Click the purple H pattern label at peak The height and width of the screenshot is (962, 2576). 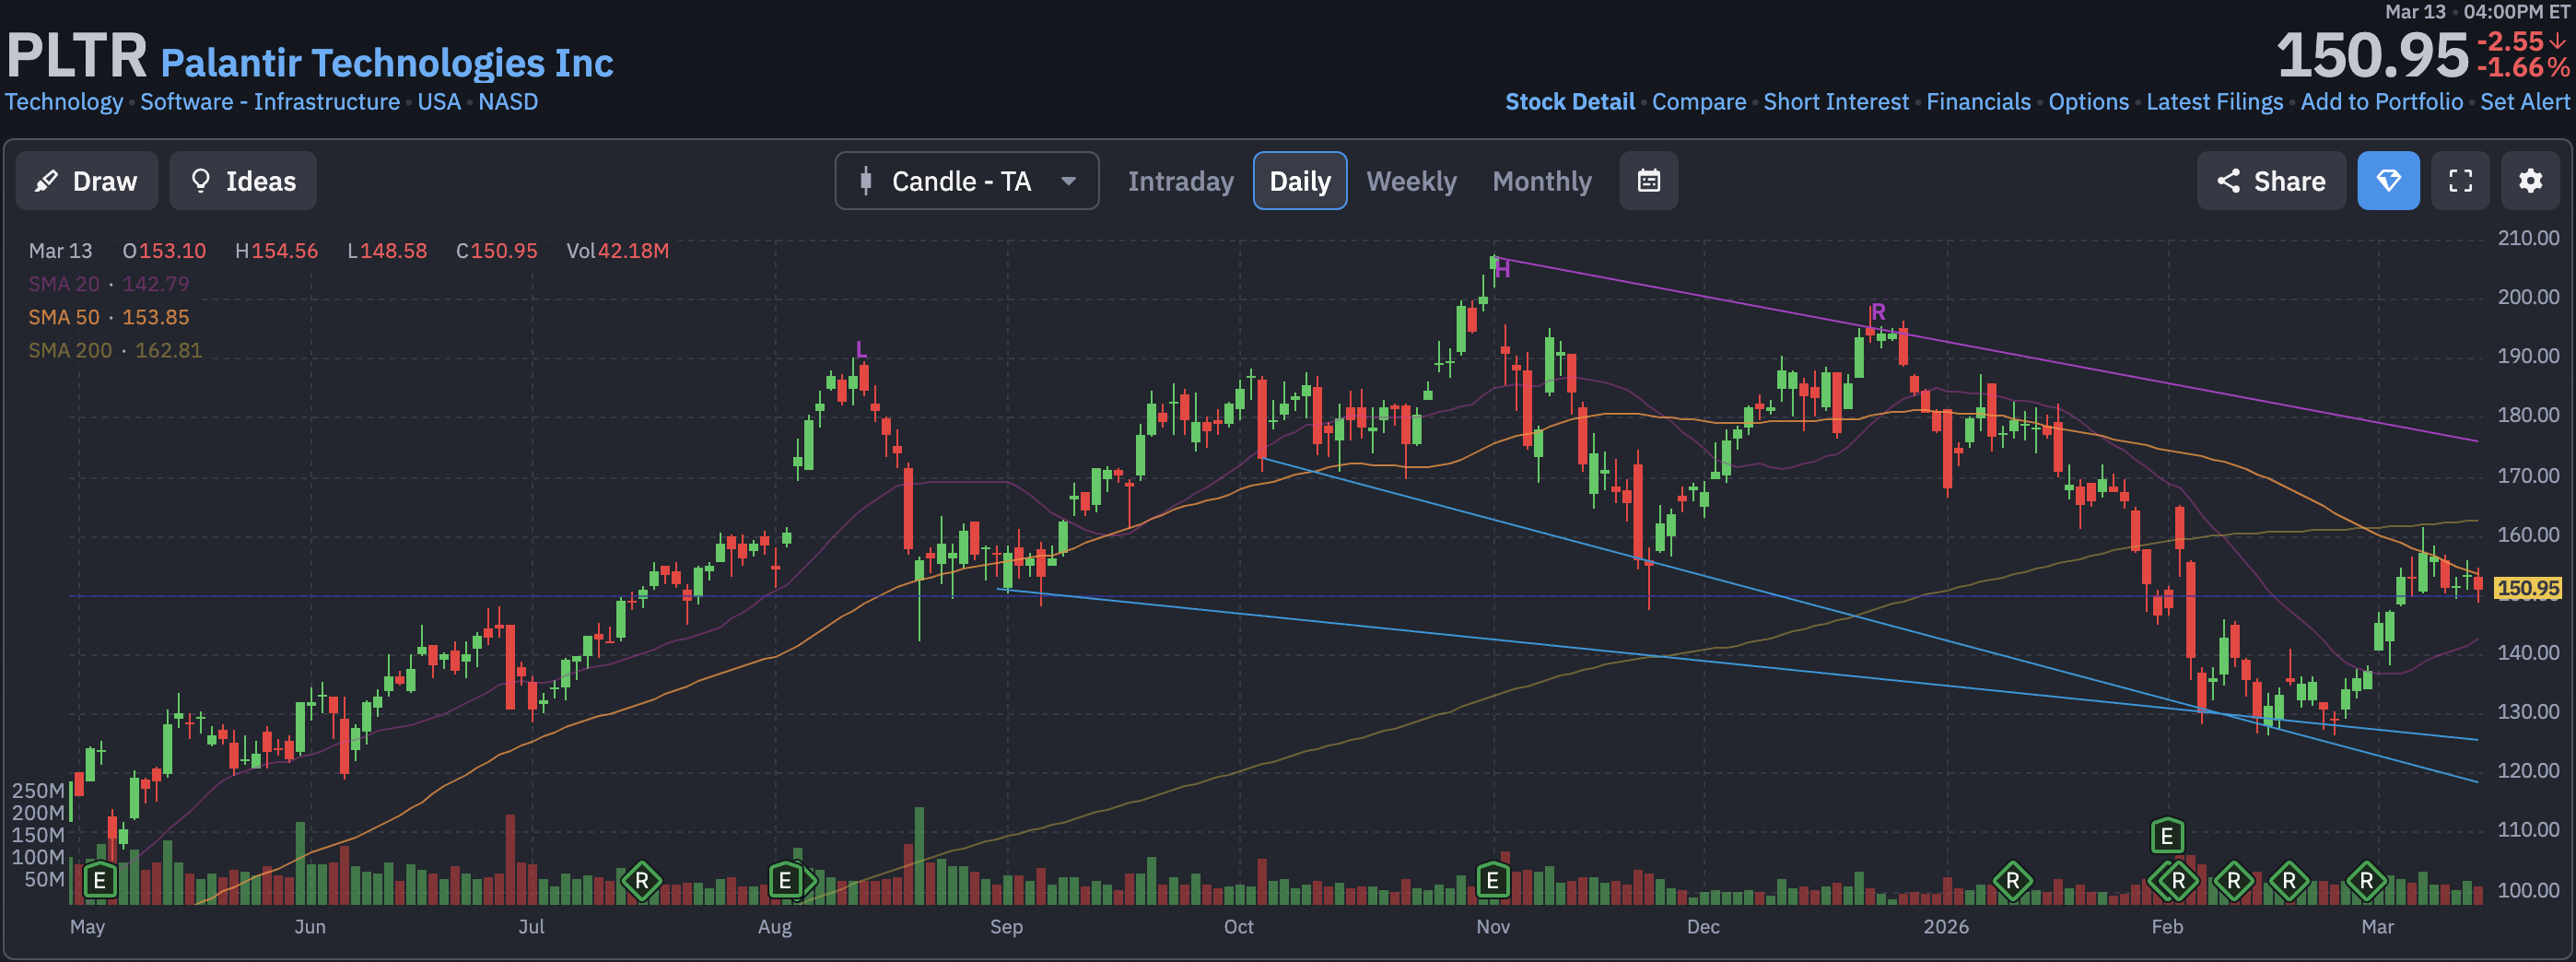[x=1502, y=270]
